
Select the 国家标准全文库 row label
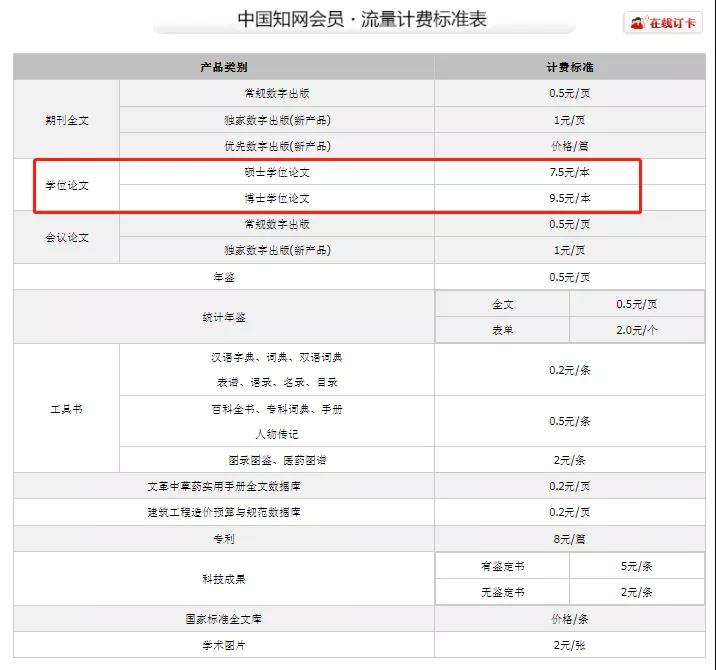tap(224, 619)
